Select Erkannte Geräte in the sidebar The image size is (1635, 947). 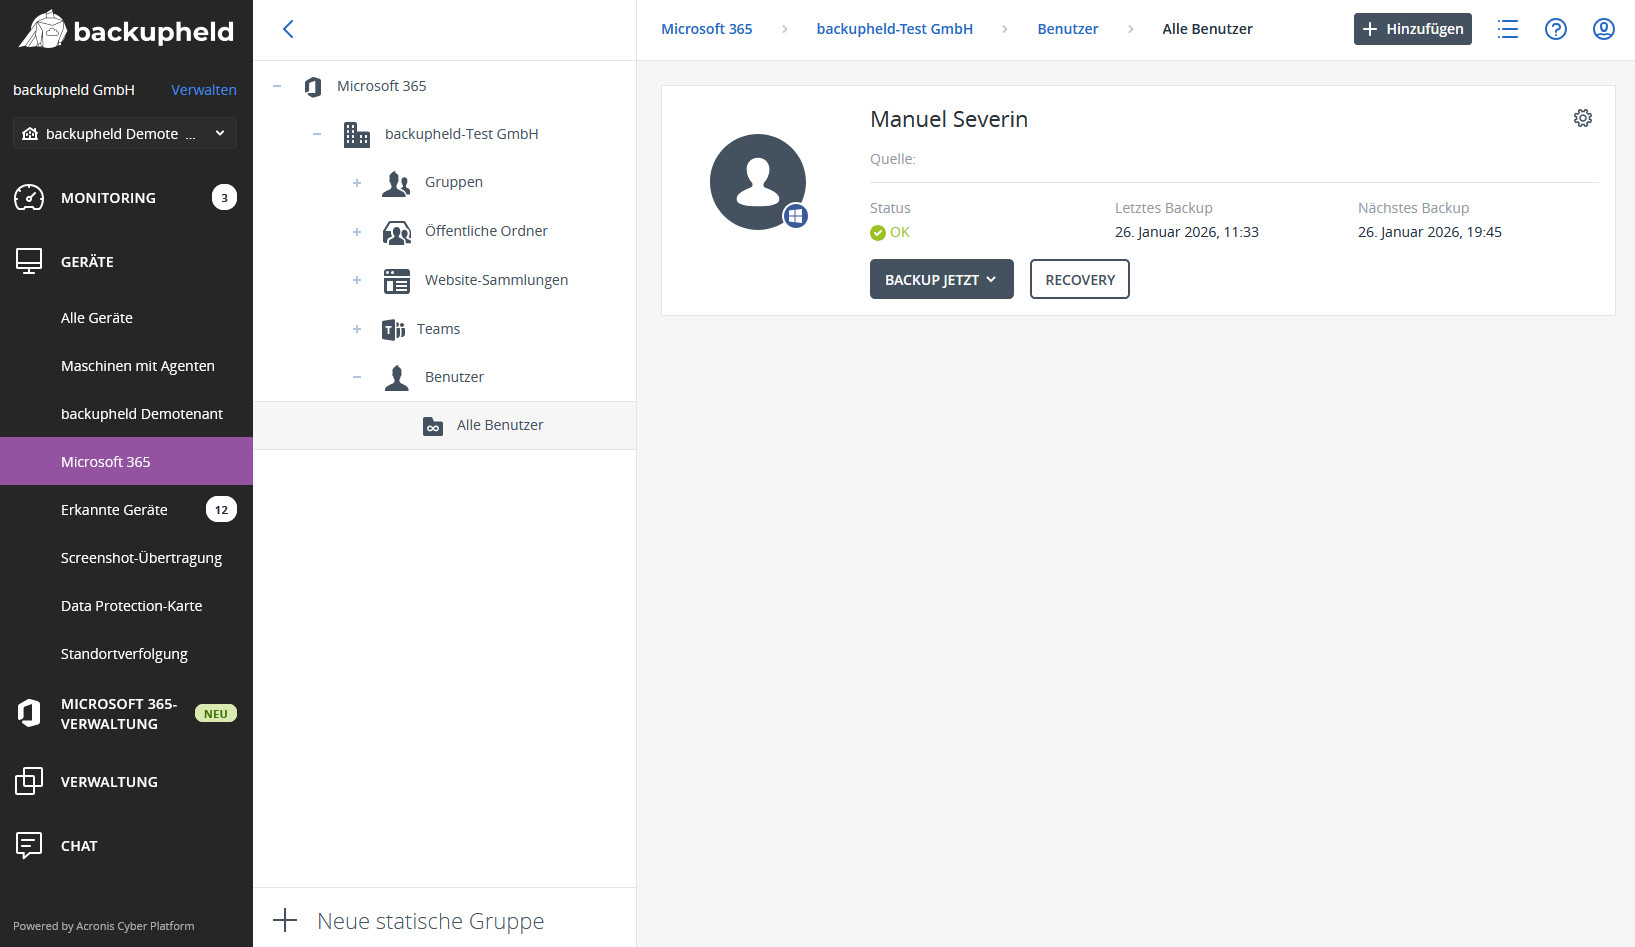coord(114,509)
